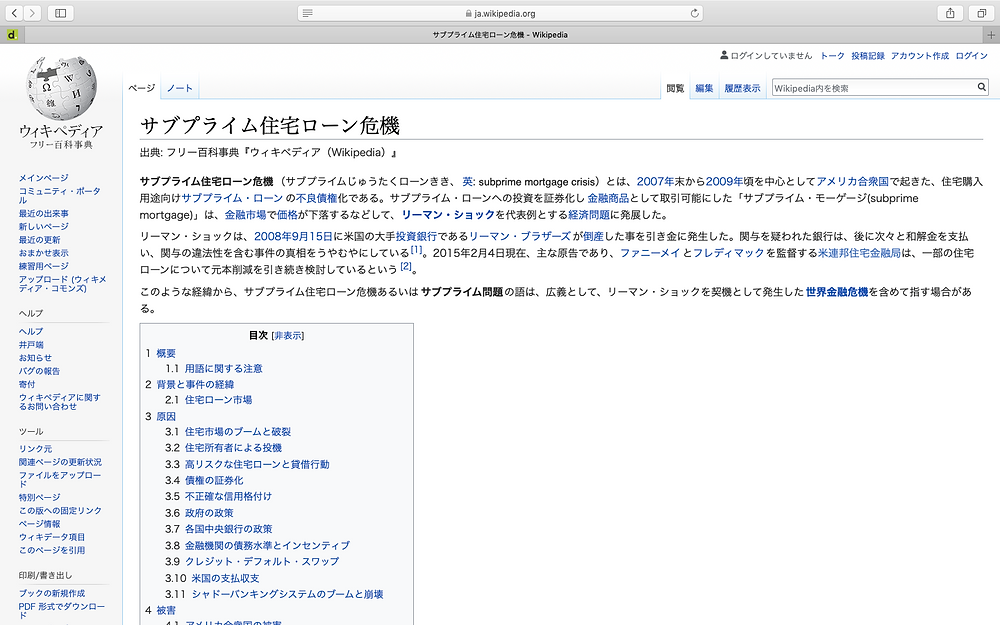Jump to 2.1 住宅ローン市場

tap(209, 400)
